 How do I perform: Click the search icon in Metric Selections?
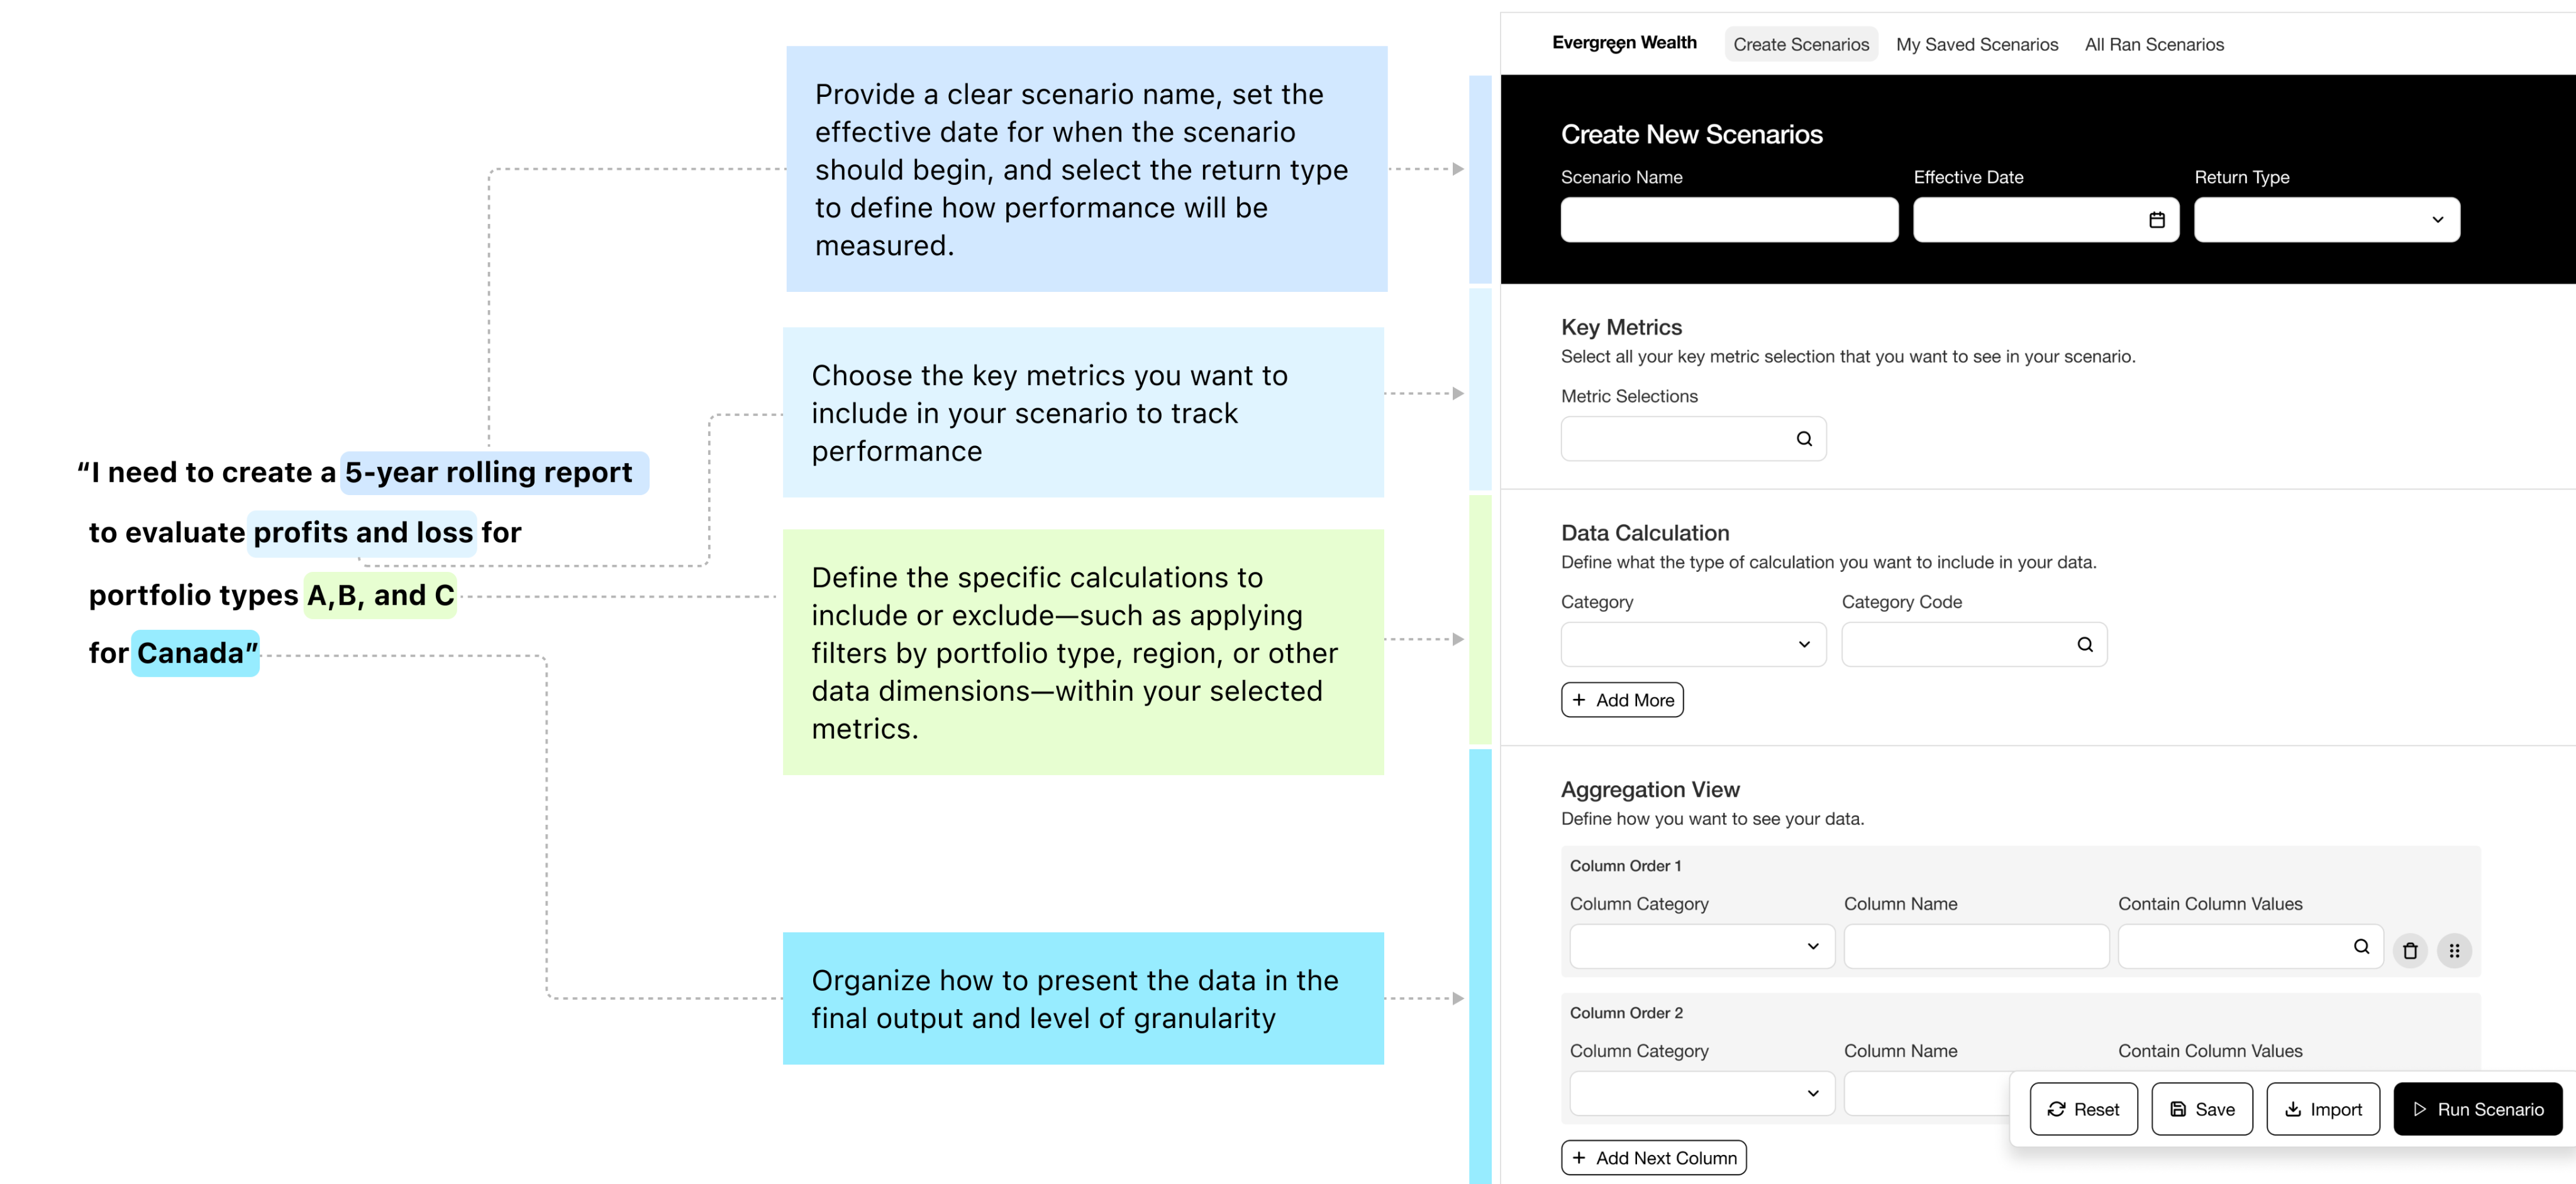(1803, 439)
